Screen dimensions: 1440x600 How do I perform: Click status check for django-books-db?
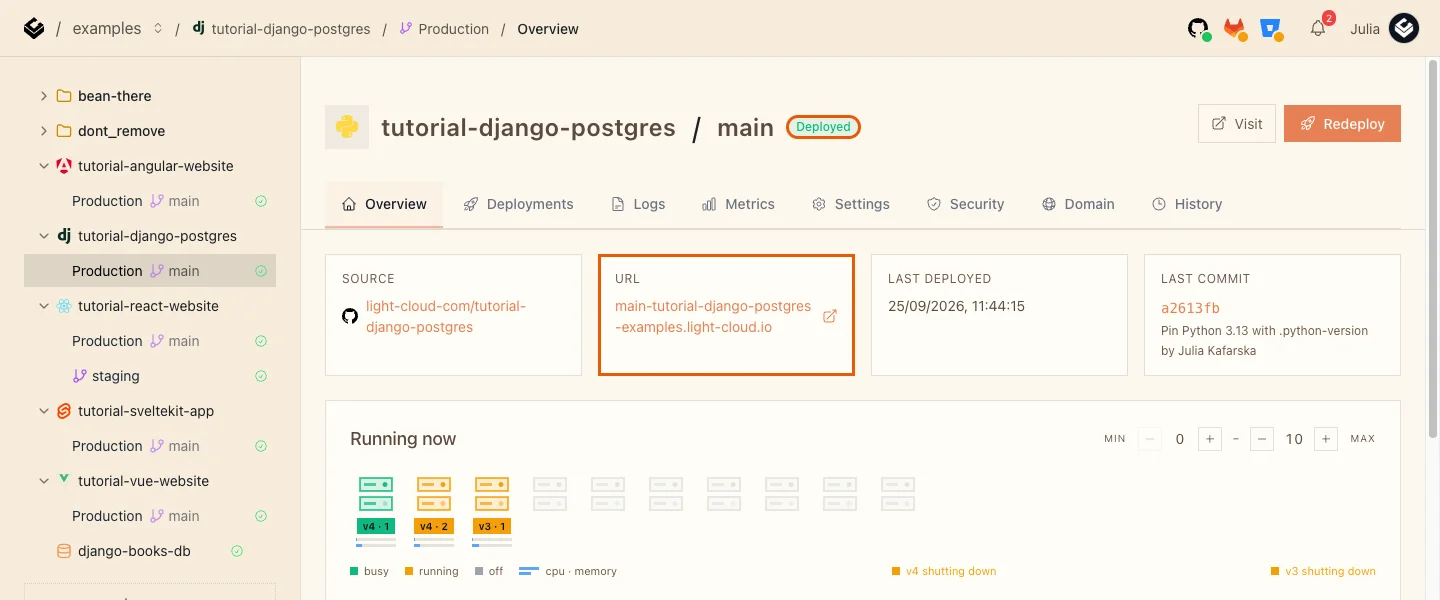click(237, 551)
